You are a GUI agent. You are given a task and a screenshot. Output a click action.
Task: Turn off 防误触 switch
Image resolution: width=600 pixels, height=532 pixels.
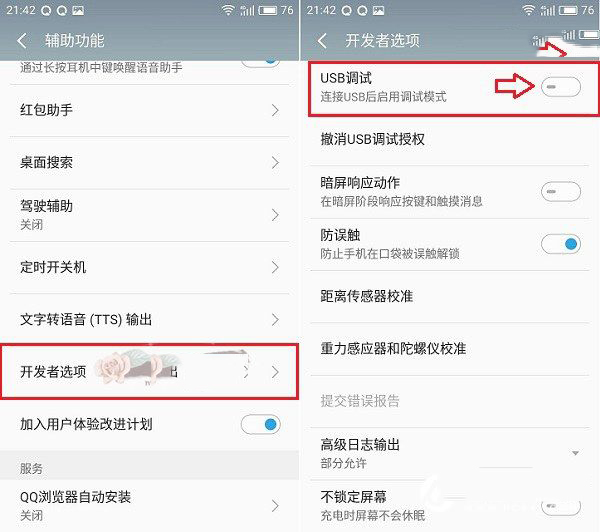[561, 244]
